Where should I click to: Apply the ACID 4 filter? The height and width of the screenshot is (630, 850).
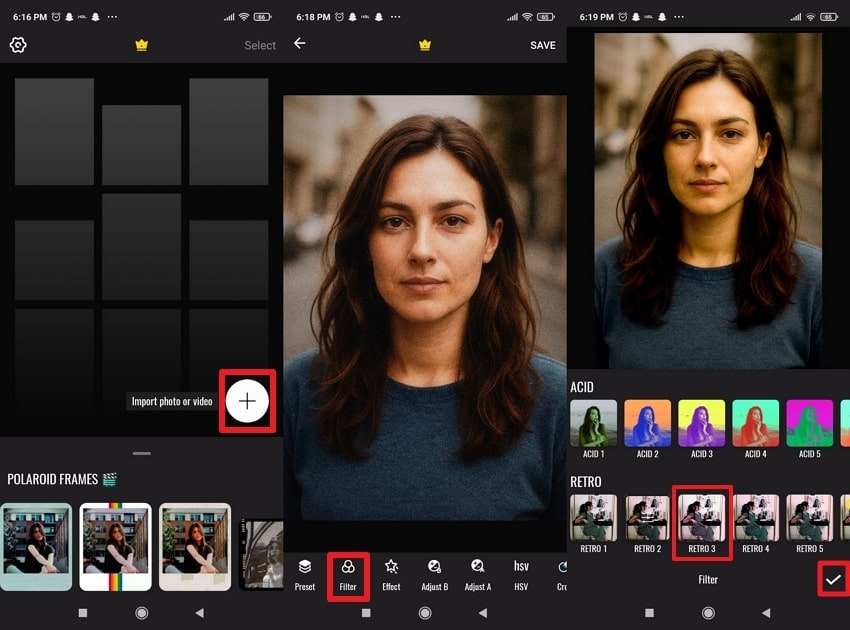[x=756, y=429]
